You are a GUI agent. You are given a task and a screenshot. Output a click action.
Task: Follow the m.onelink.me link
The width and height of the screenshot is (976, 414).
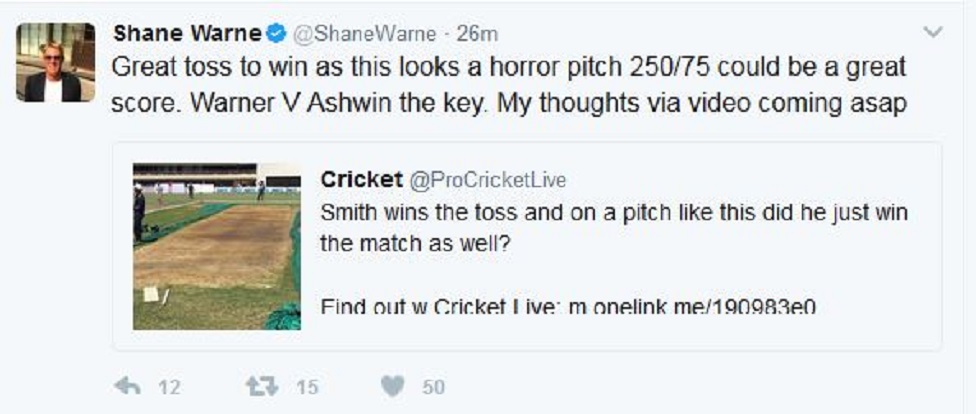click(x=692, y=308)
